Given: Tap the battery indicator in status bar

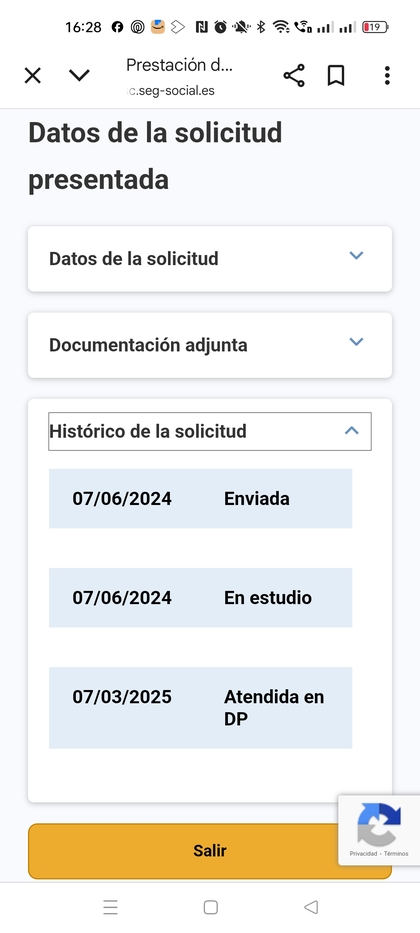Looking at the screenshot, I should click(x=375, y=27).
